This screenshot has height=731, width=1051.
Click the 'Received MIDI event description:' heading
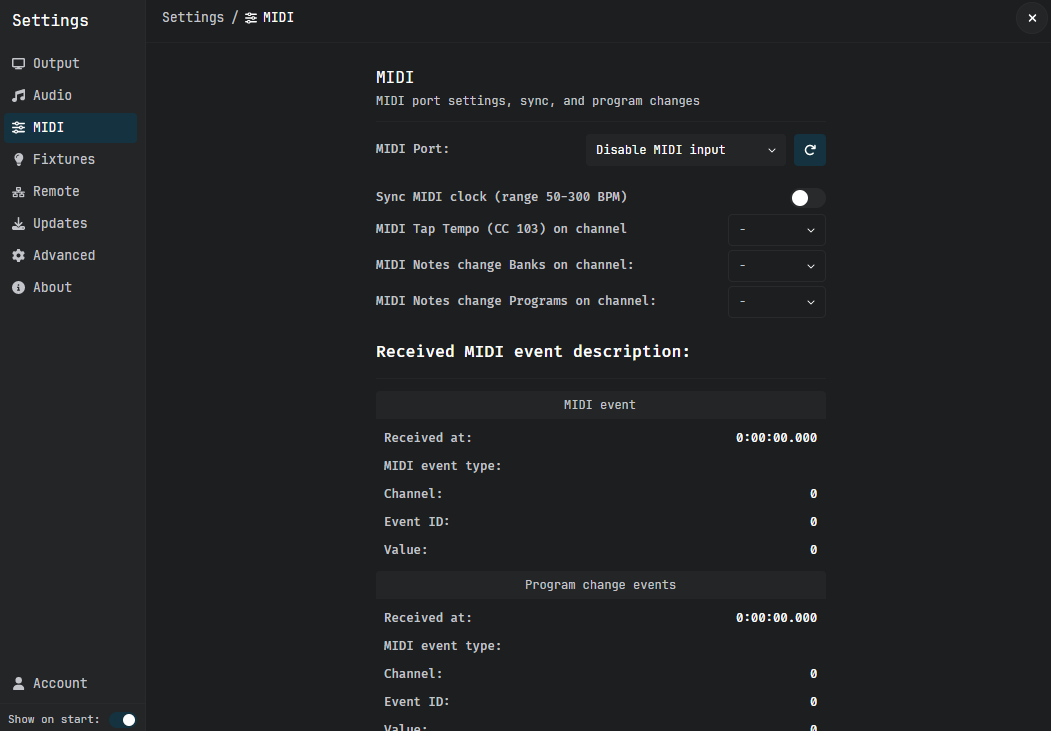pyautogui.click(x=533, y=352)
